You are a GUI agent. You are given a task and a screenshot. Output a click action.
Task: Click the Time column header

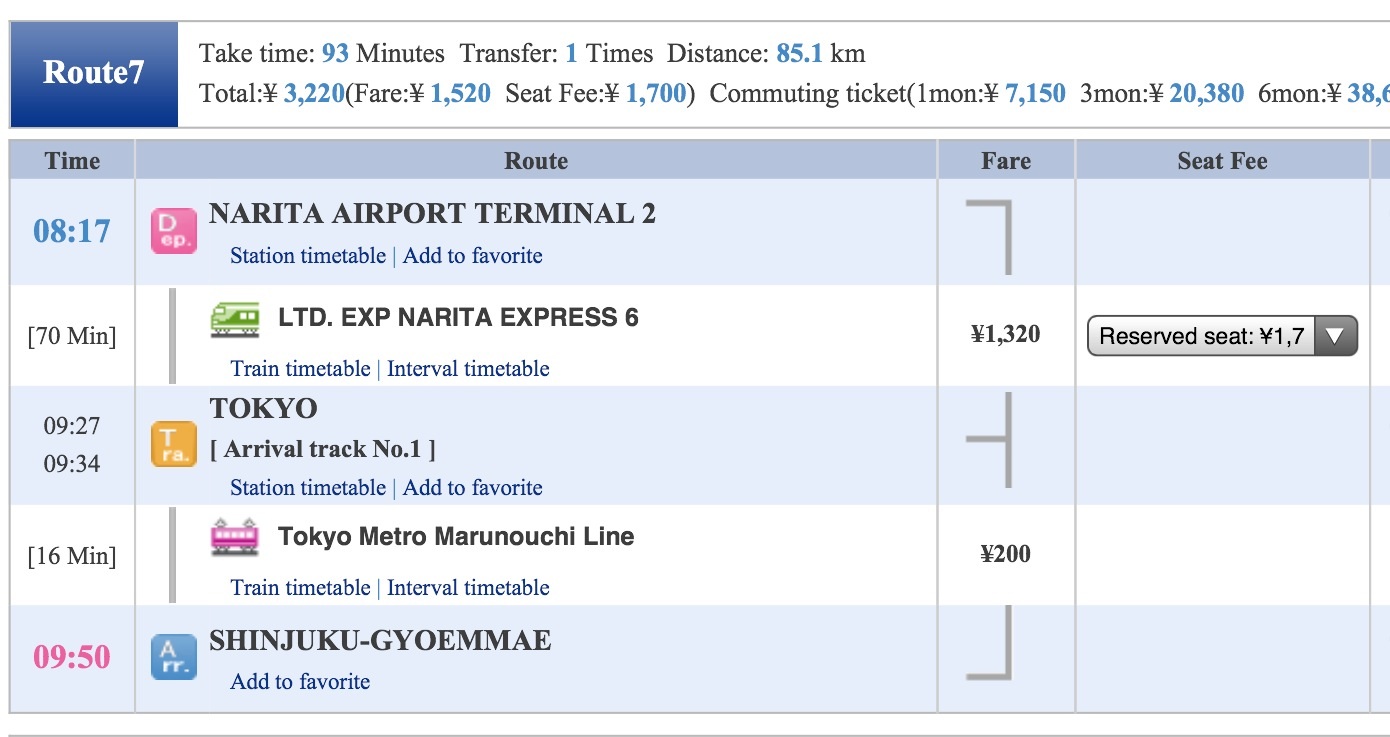pyautogui.click(x=72, y=161)
